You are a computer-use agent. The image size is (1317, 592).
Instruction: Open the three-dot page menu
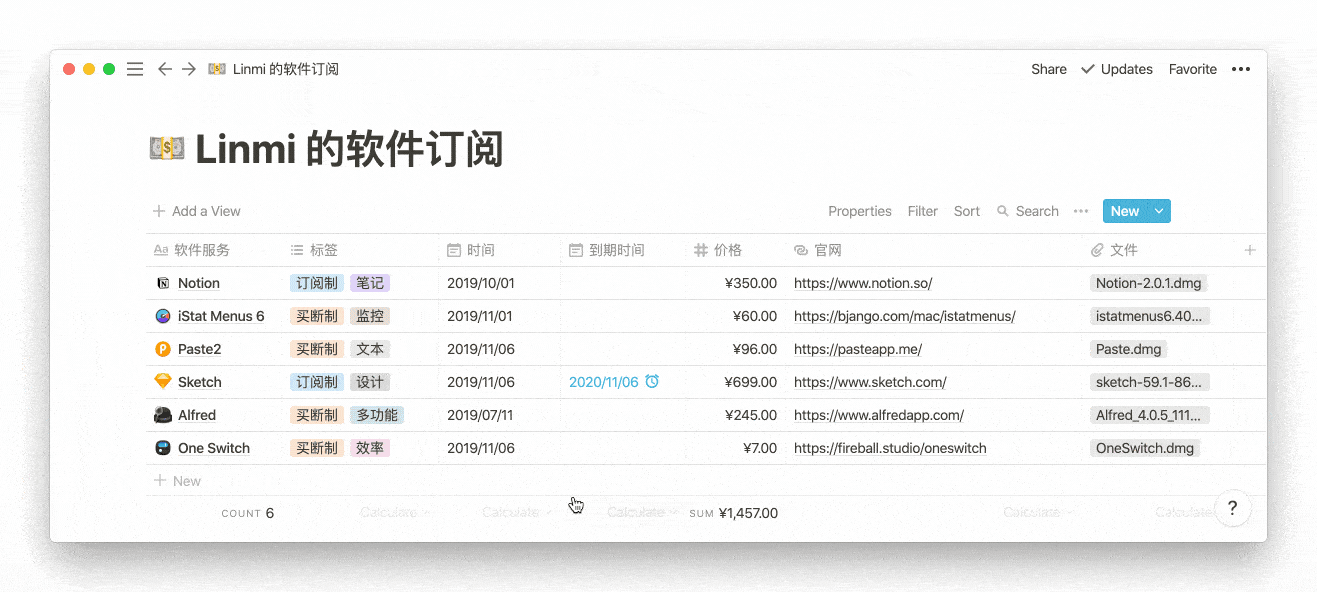(x=1241, y=69)
